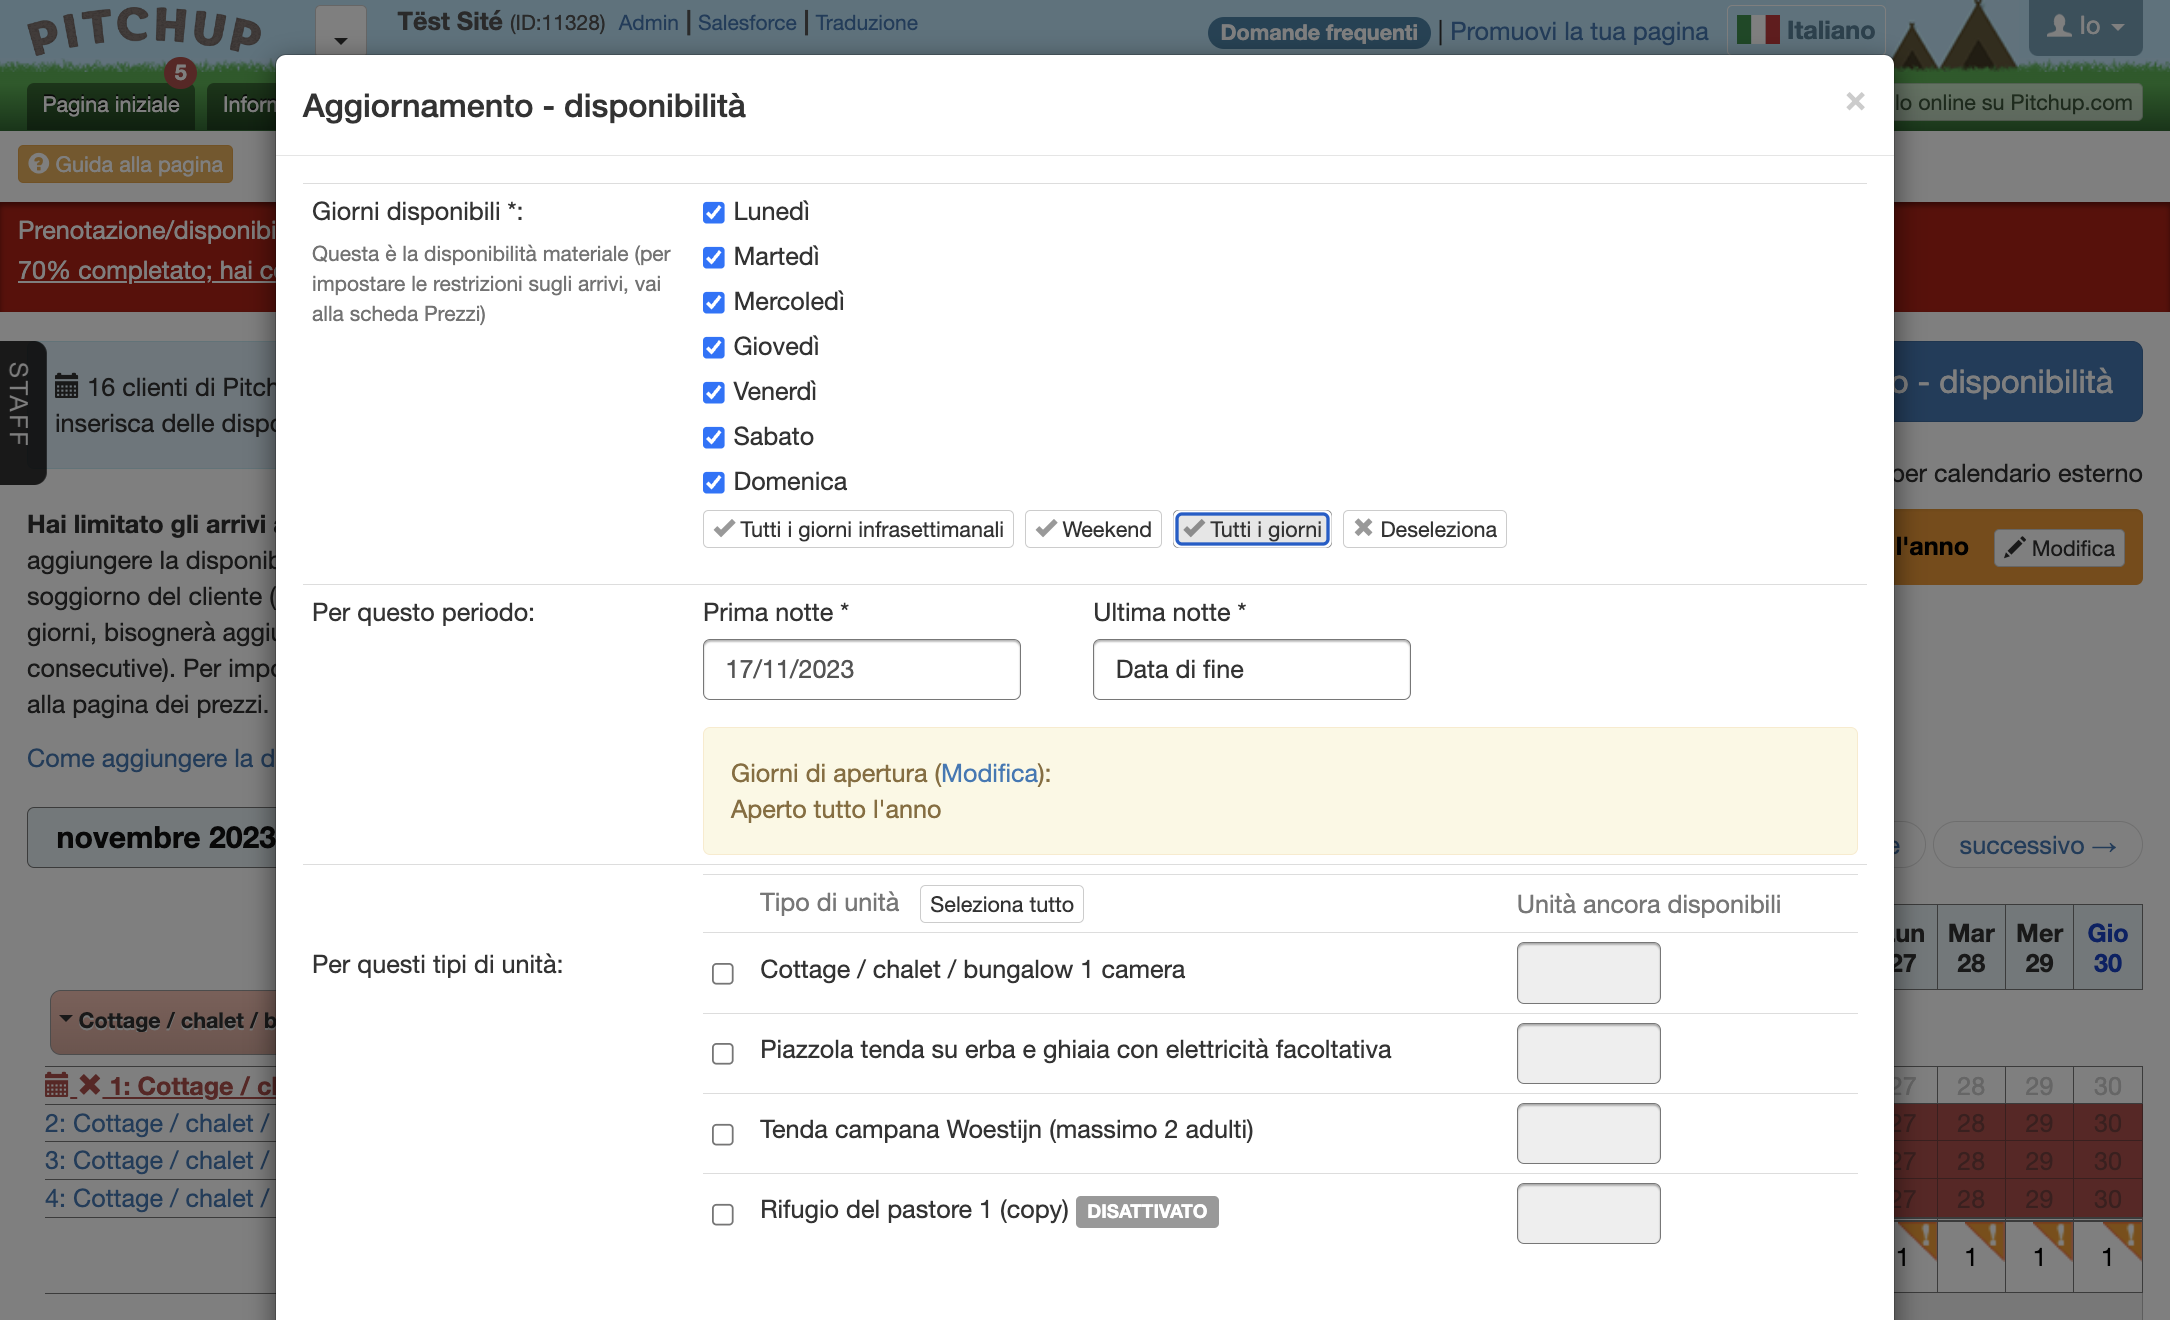Open the user account Io menu

pos(2085,27)
